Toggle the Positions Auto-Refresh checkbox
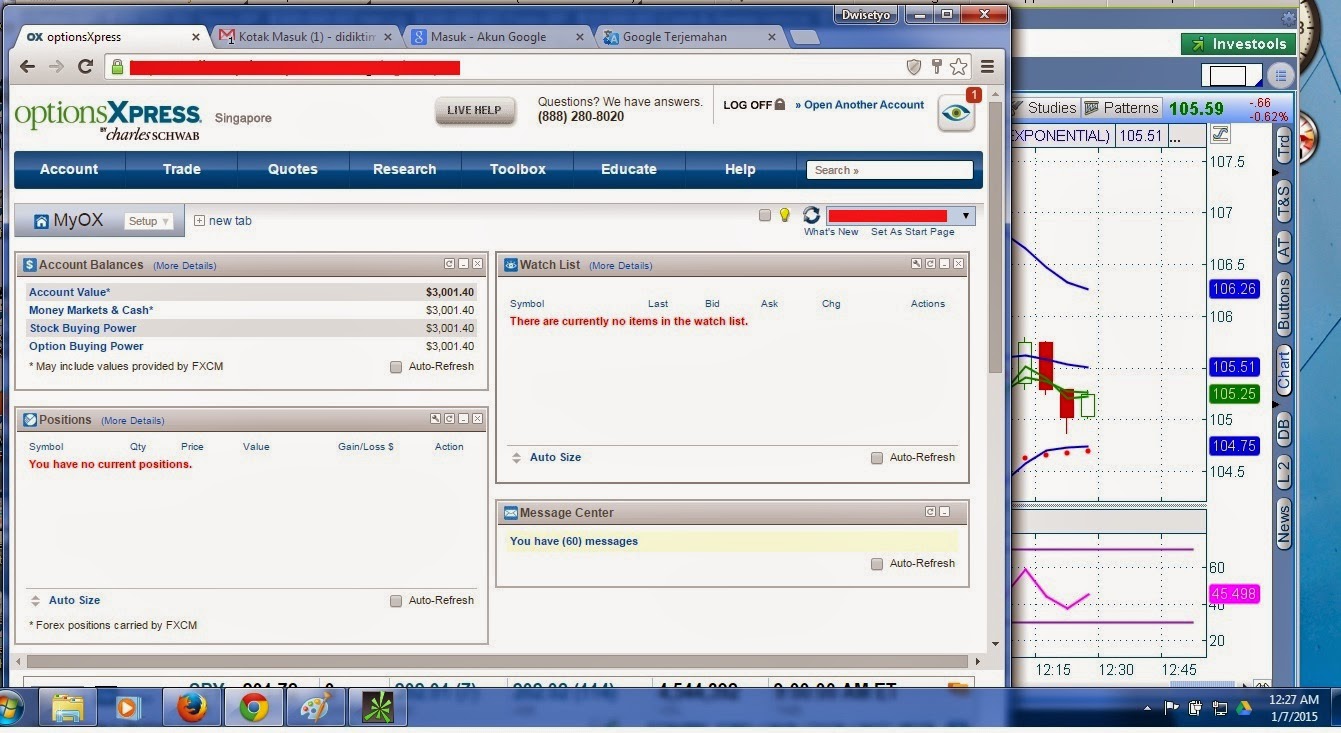The image size is (1341, 733). pos(396,601)
